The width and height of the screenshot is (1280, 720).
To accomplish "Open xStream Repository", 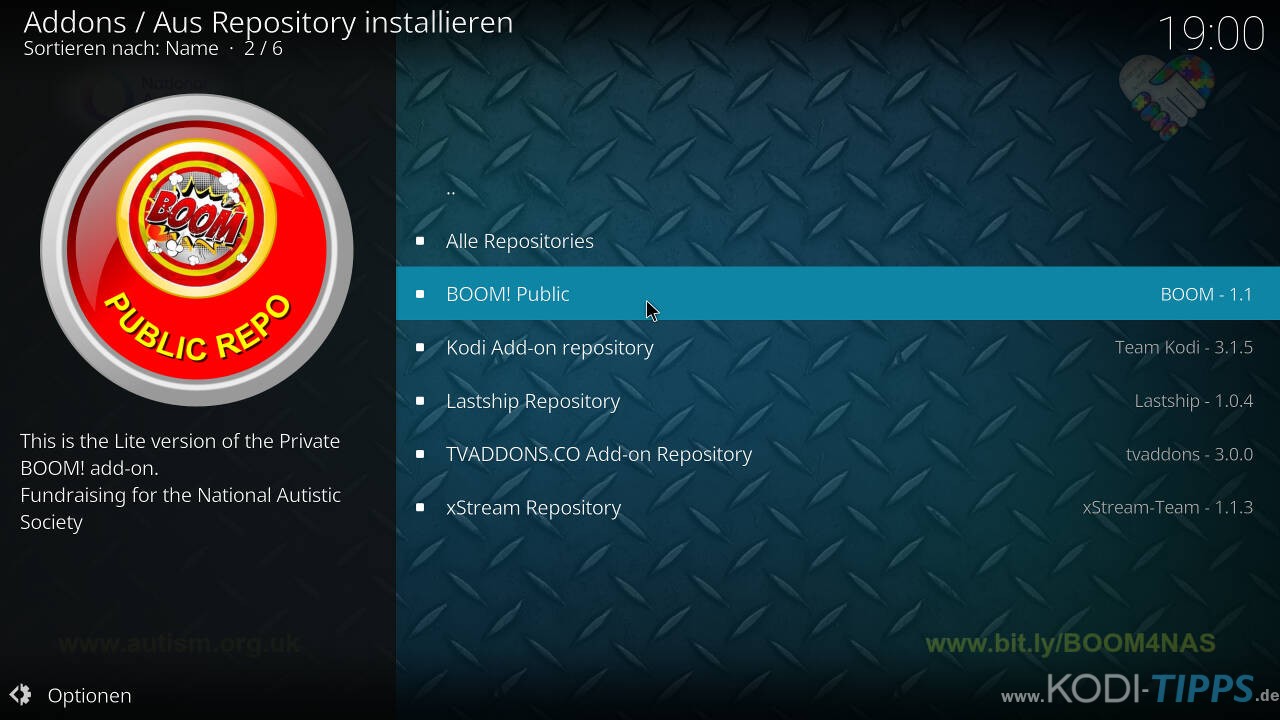I will (838, 507).
